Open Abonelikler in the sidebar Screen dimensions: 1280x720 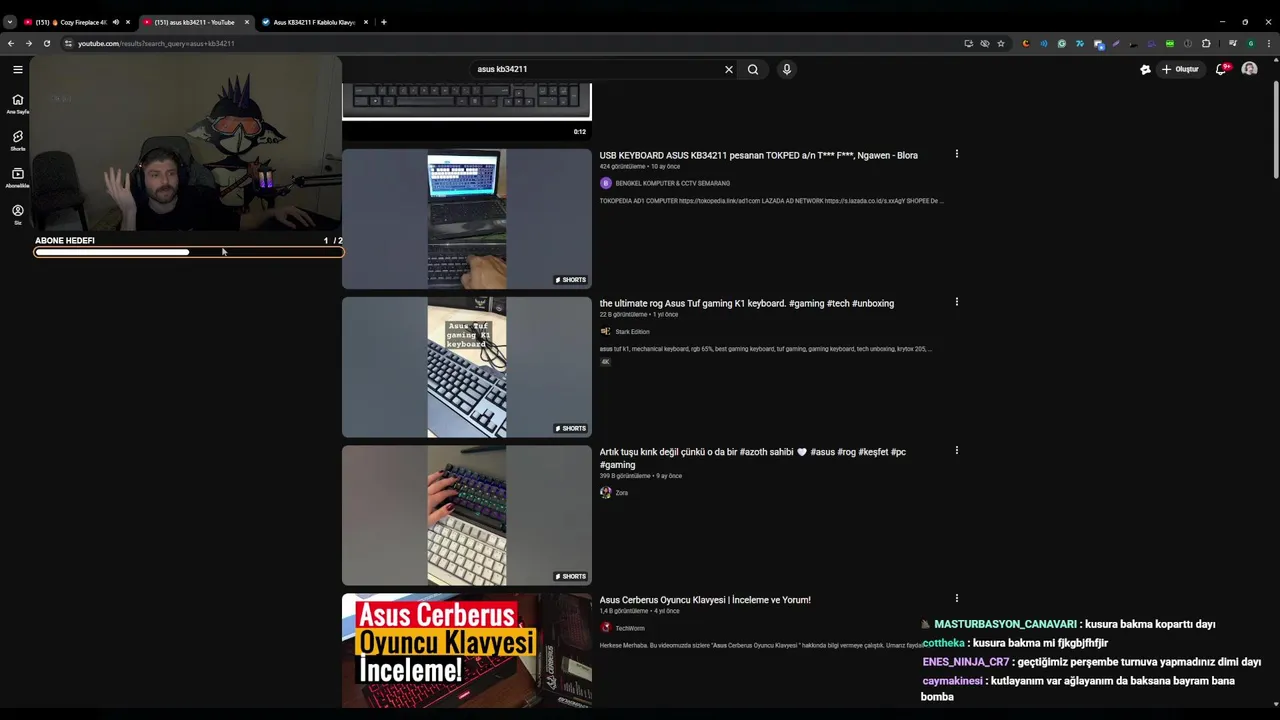[17, 177]
